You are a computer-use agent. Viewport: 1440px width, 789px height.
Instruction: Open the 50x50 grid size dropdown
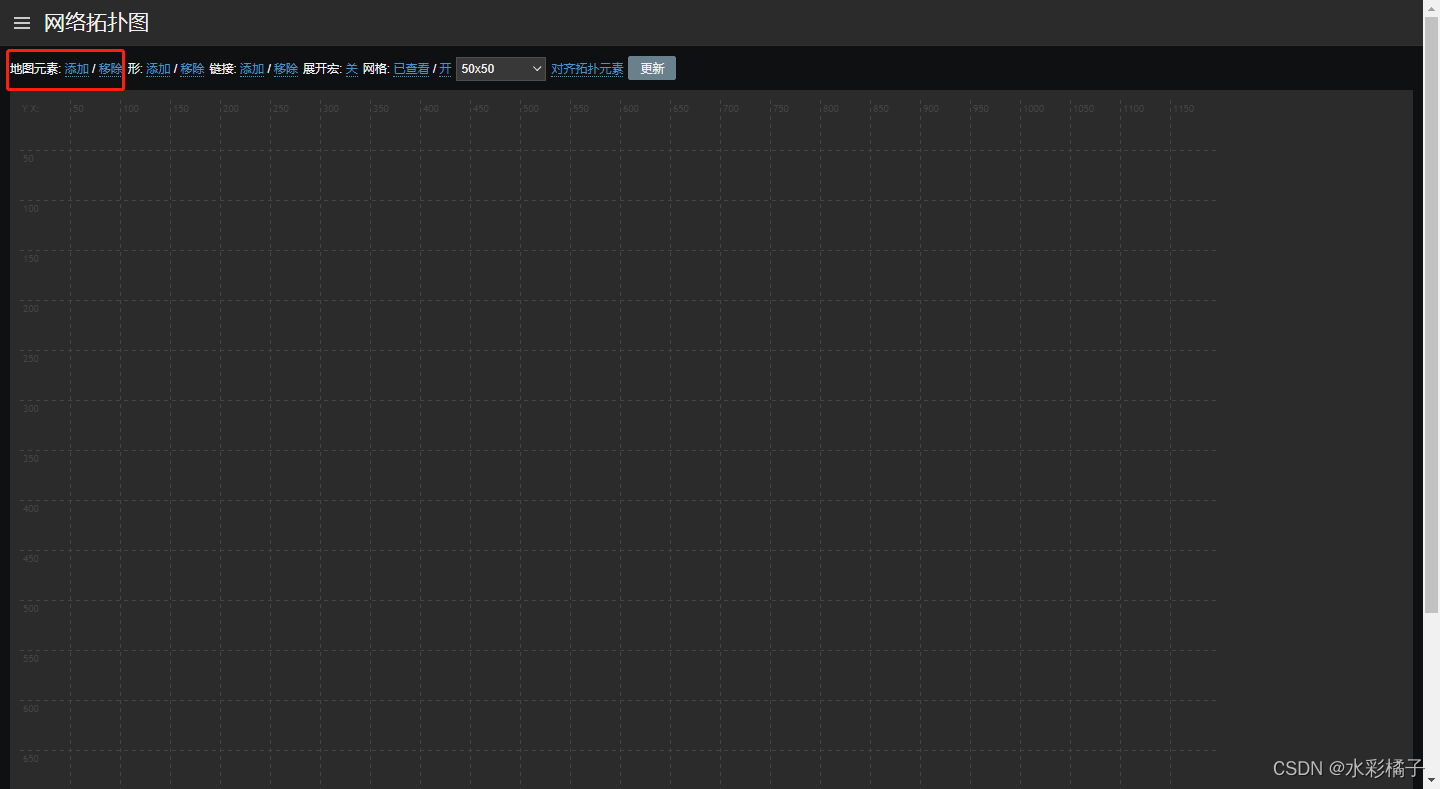coord(501,69)
